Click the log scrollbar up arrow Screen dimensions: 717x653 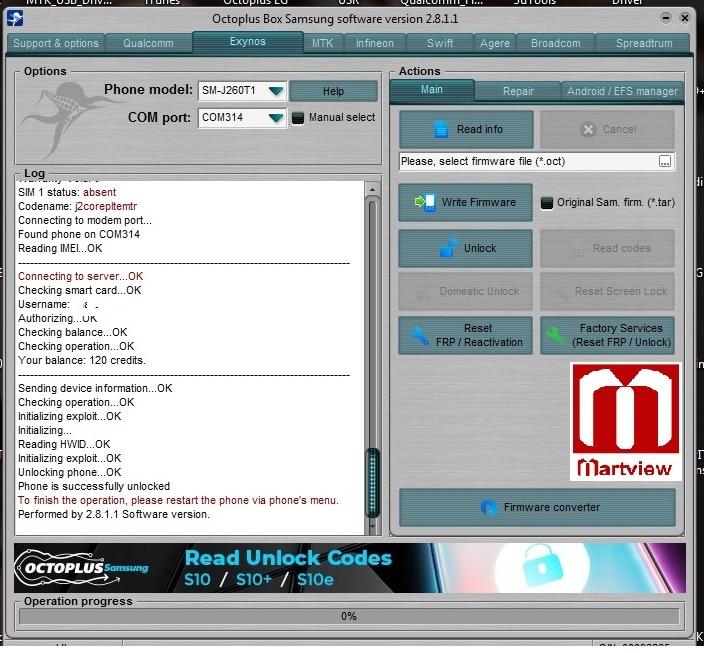375,190
